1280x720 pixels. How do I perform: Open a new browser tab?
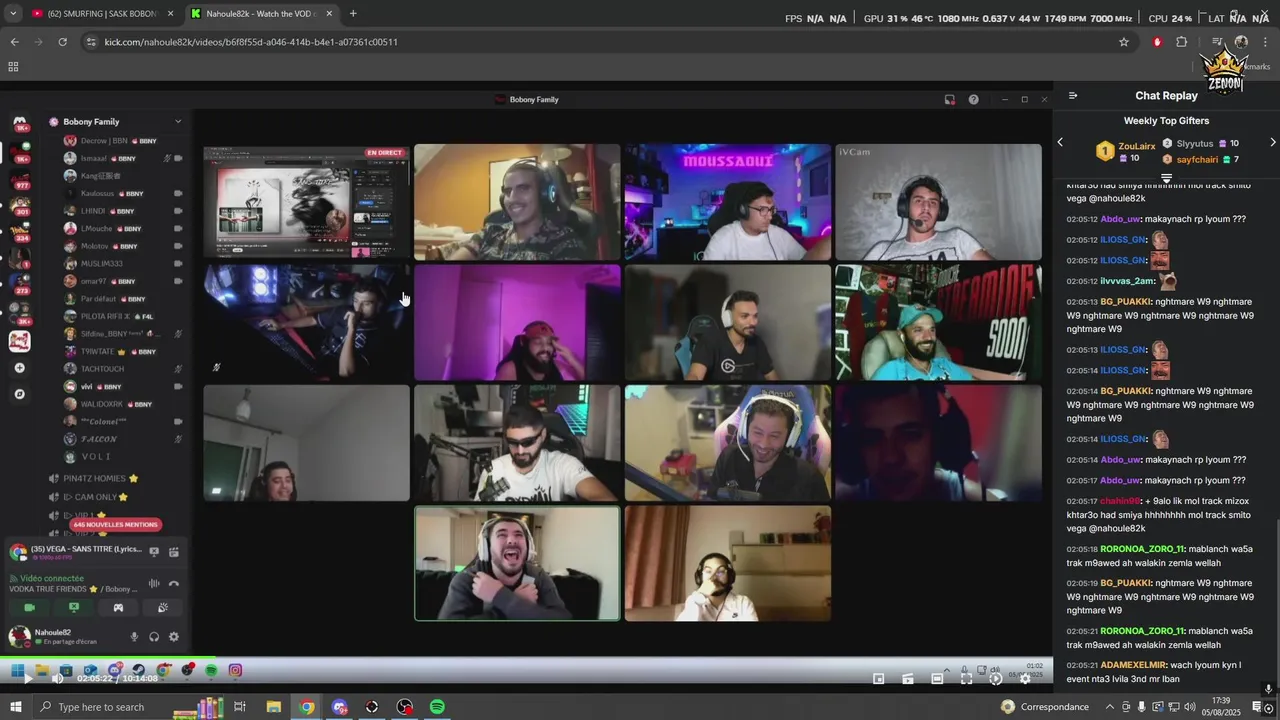pos(353,14)
